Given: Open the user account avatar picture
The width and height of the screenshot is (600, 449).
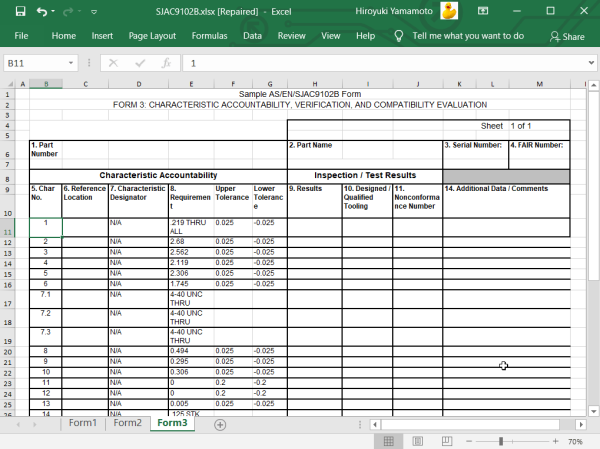Looking at the screenshot, I should click(x=450, y=11).
